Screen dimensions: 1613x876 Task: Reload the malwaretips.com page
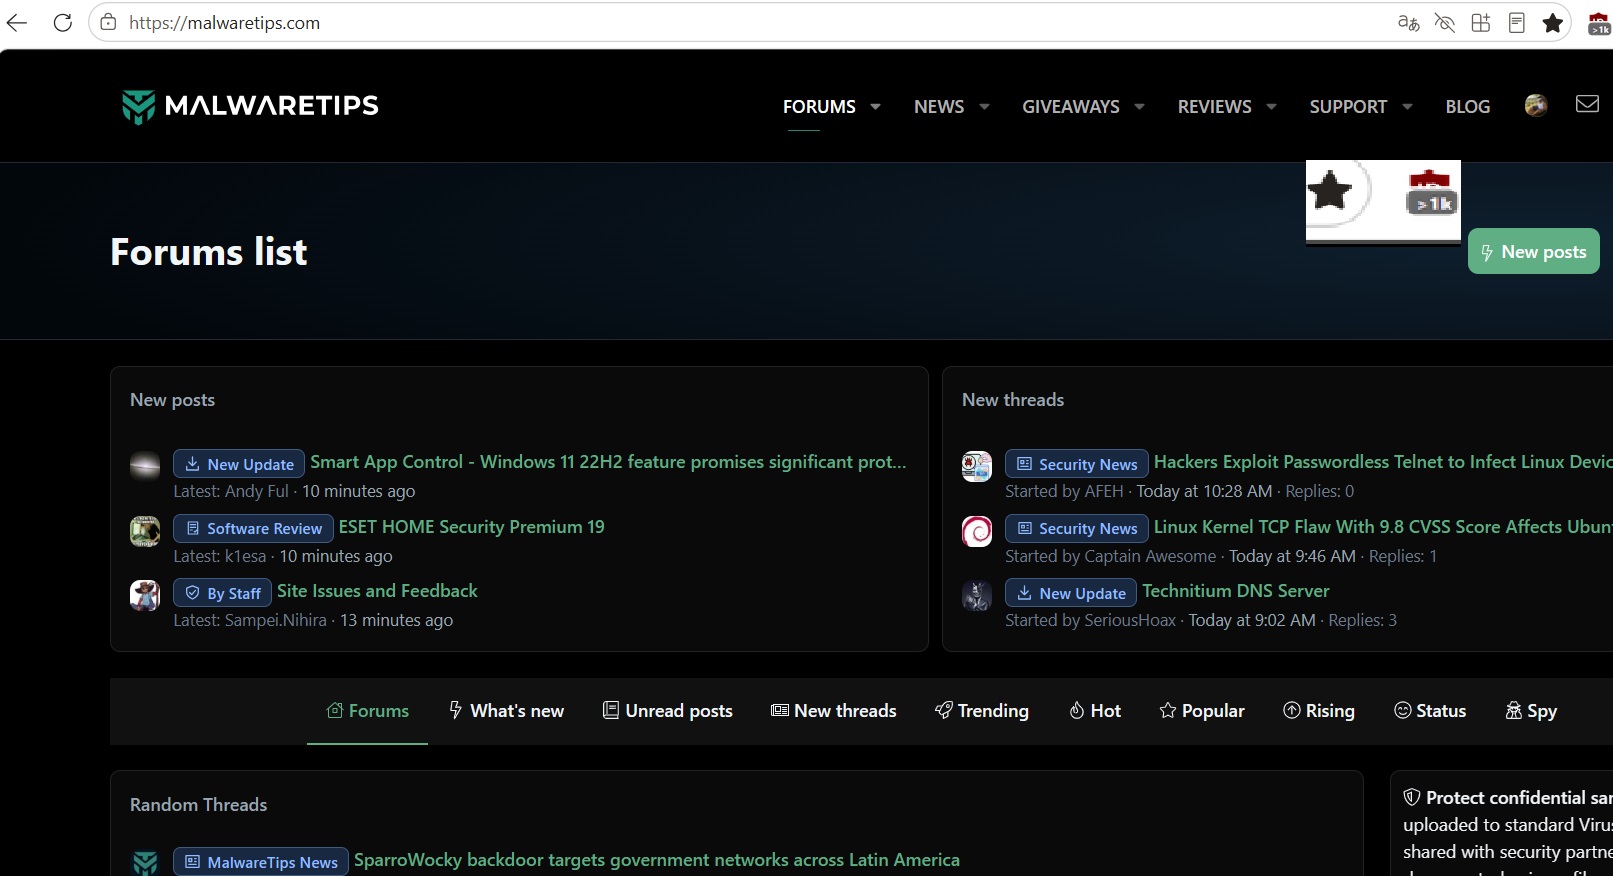[63, 22]
